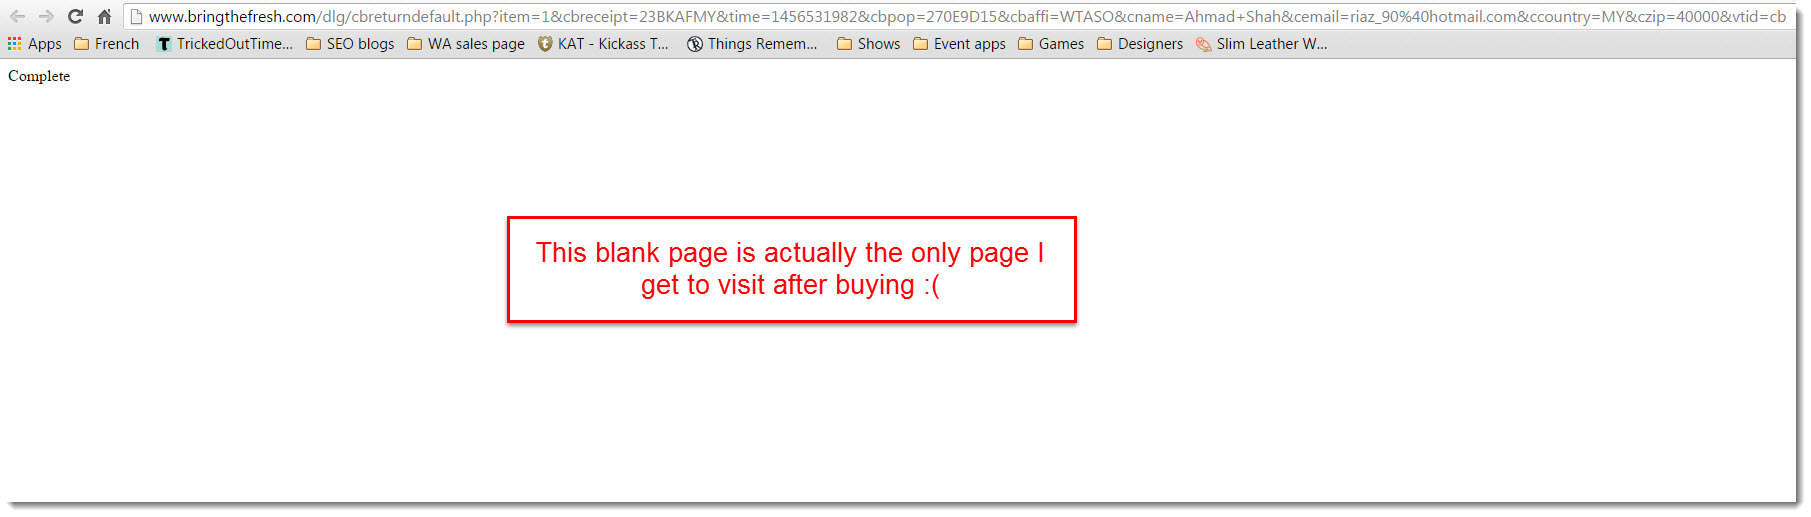
Task: Open the Shows bookmarks folder
Action: coord(868,44)
